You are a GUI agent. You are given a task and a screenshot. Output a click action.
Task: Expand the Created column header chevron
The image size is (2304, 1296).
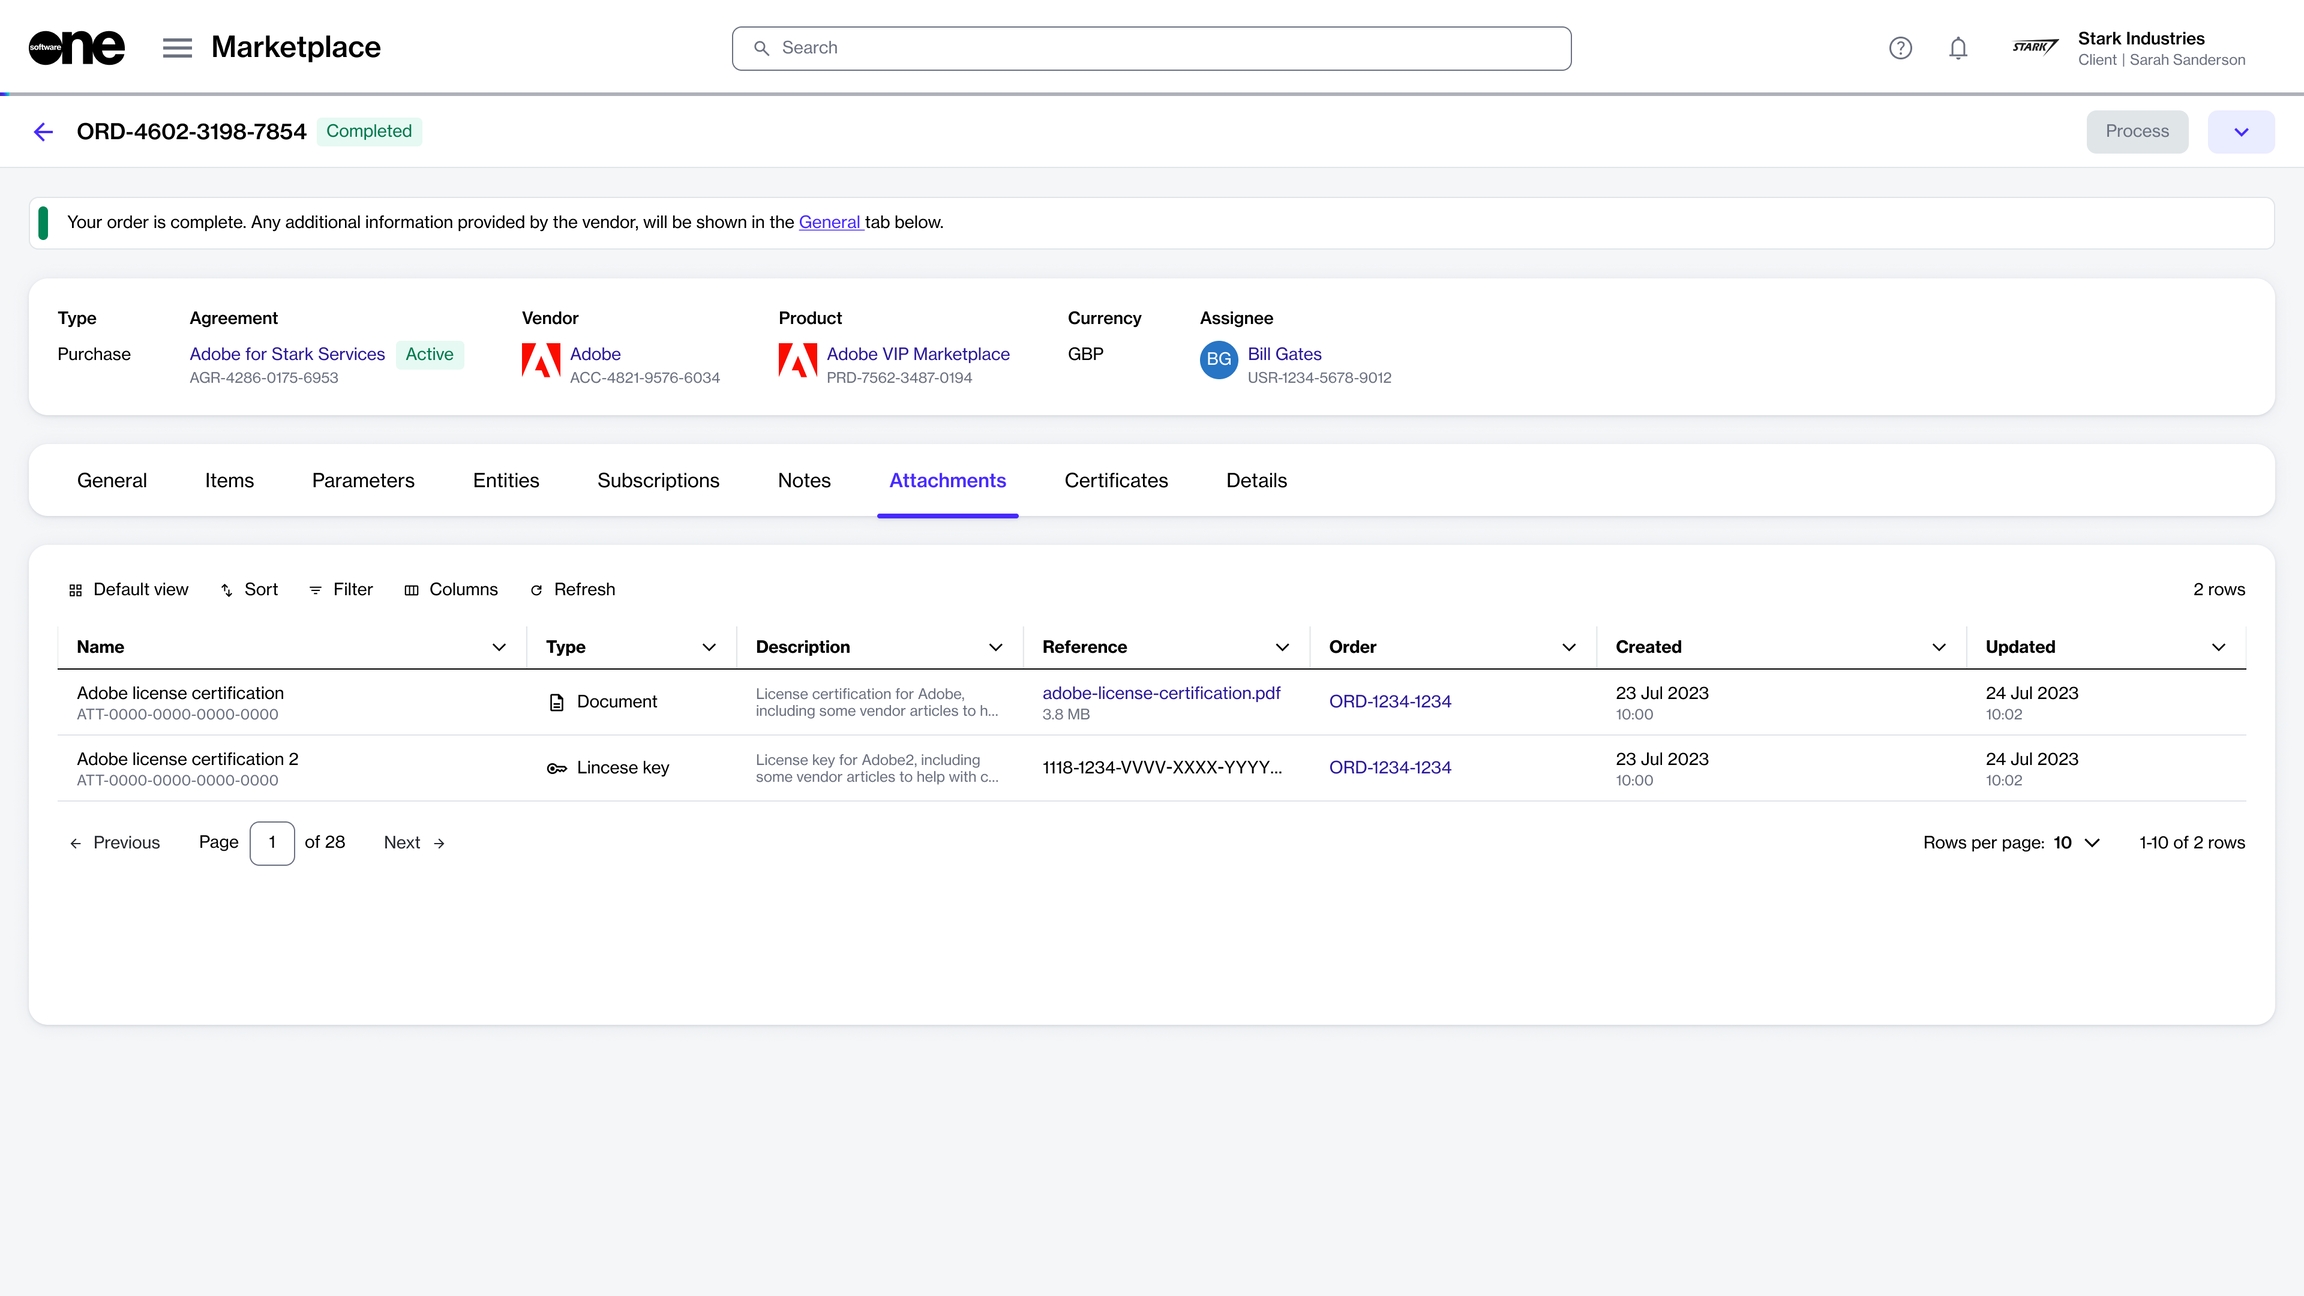click(x=1938, y=647)
